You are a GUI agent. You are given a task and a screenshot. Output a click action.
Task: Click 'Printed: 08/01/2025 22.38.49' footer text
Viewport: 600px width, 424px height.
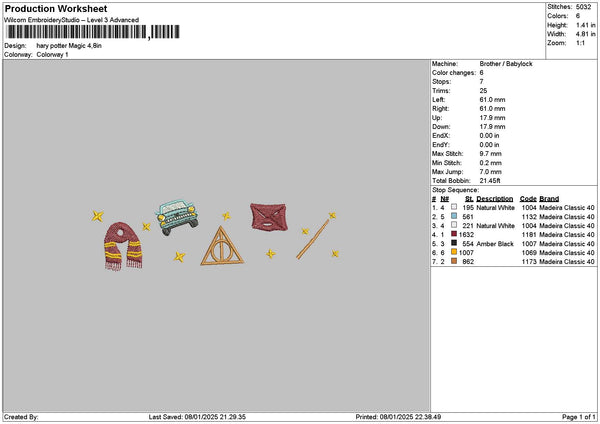[x=398, y=417]
